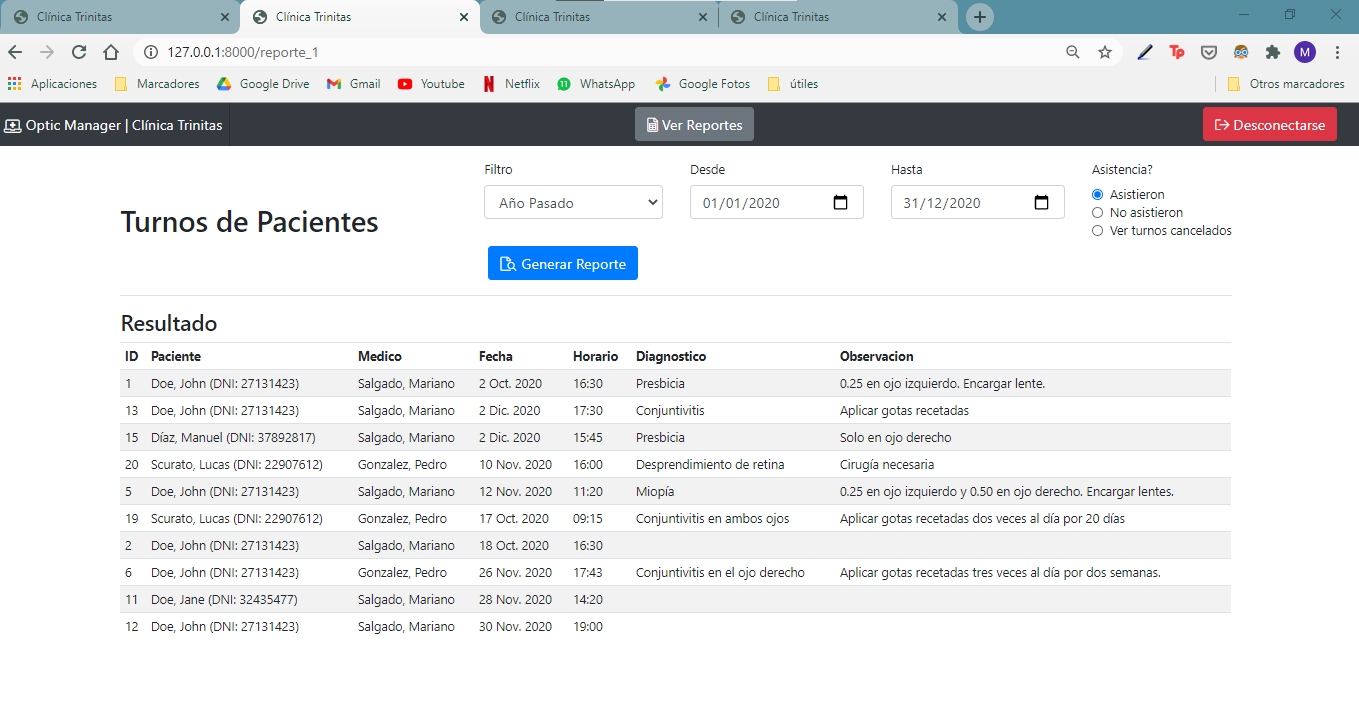1359x728 pixels.
Task: Open calendar picker in Hasta date field
Action: tap(1042, 202)
